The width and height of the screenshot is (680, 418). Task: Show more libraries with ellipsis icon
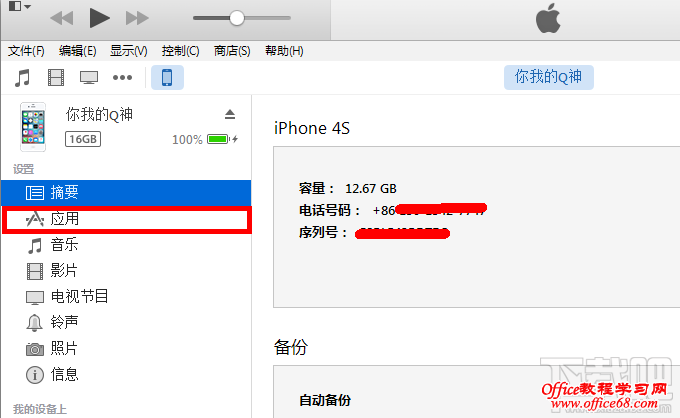pyautogui.click(x=122, y=78)
